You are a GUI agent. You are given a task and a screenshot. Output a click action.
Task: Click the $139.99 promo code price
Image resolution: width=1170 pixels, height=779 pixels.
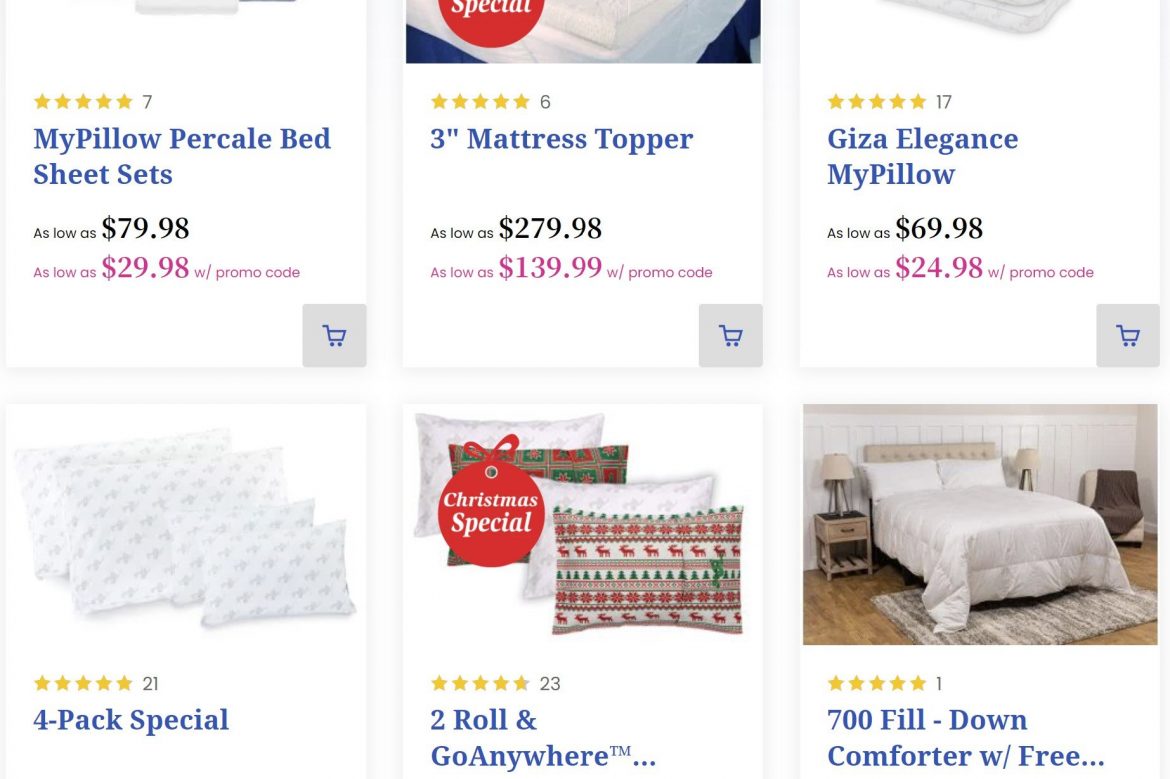(x=550, y=268)
